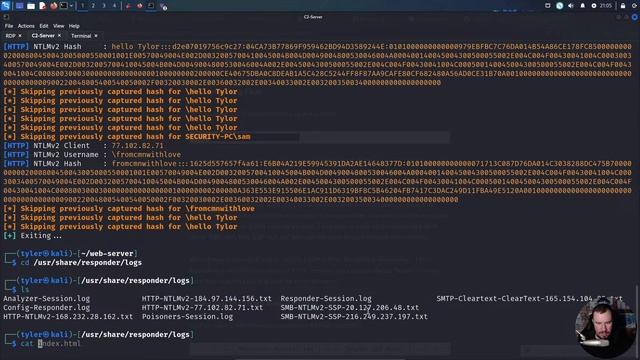The width and height of the screenshot is (640, 360).
Task: Close the C2-Server tab
Action: point(59,36)
